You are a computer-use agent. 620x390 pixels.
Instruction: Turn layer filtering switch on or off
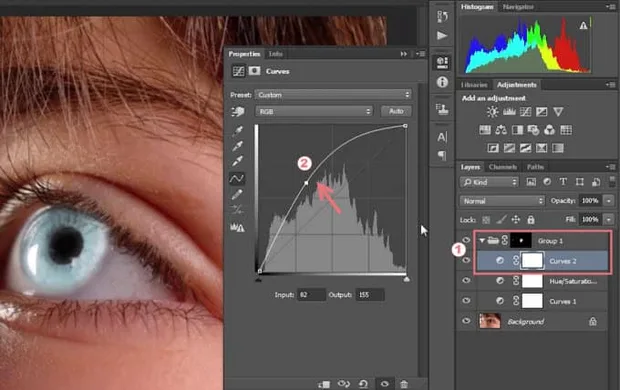pos(611,182)
